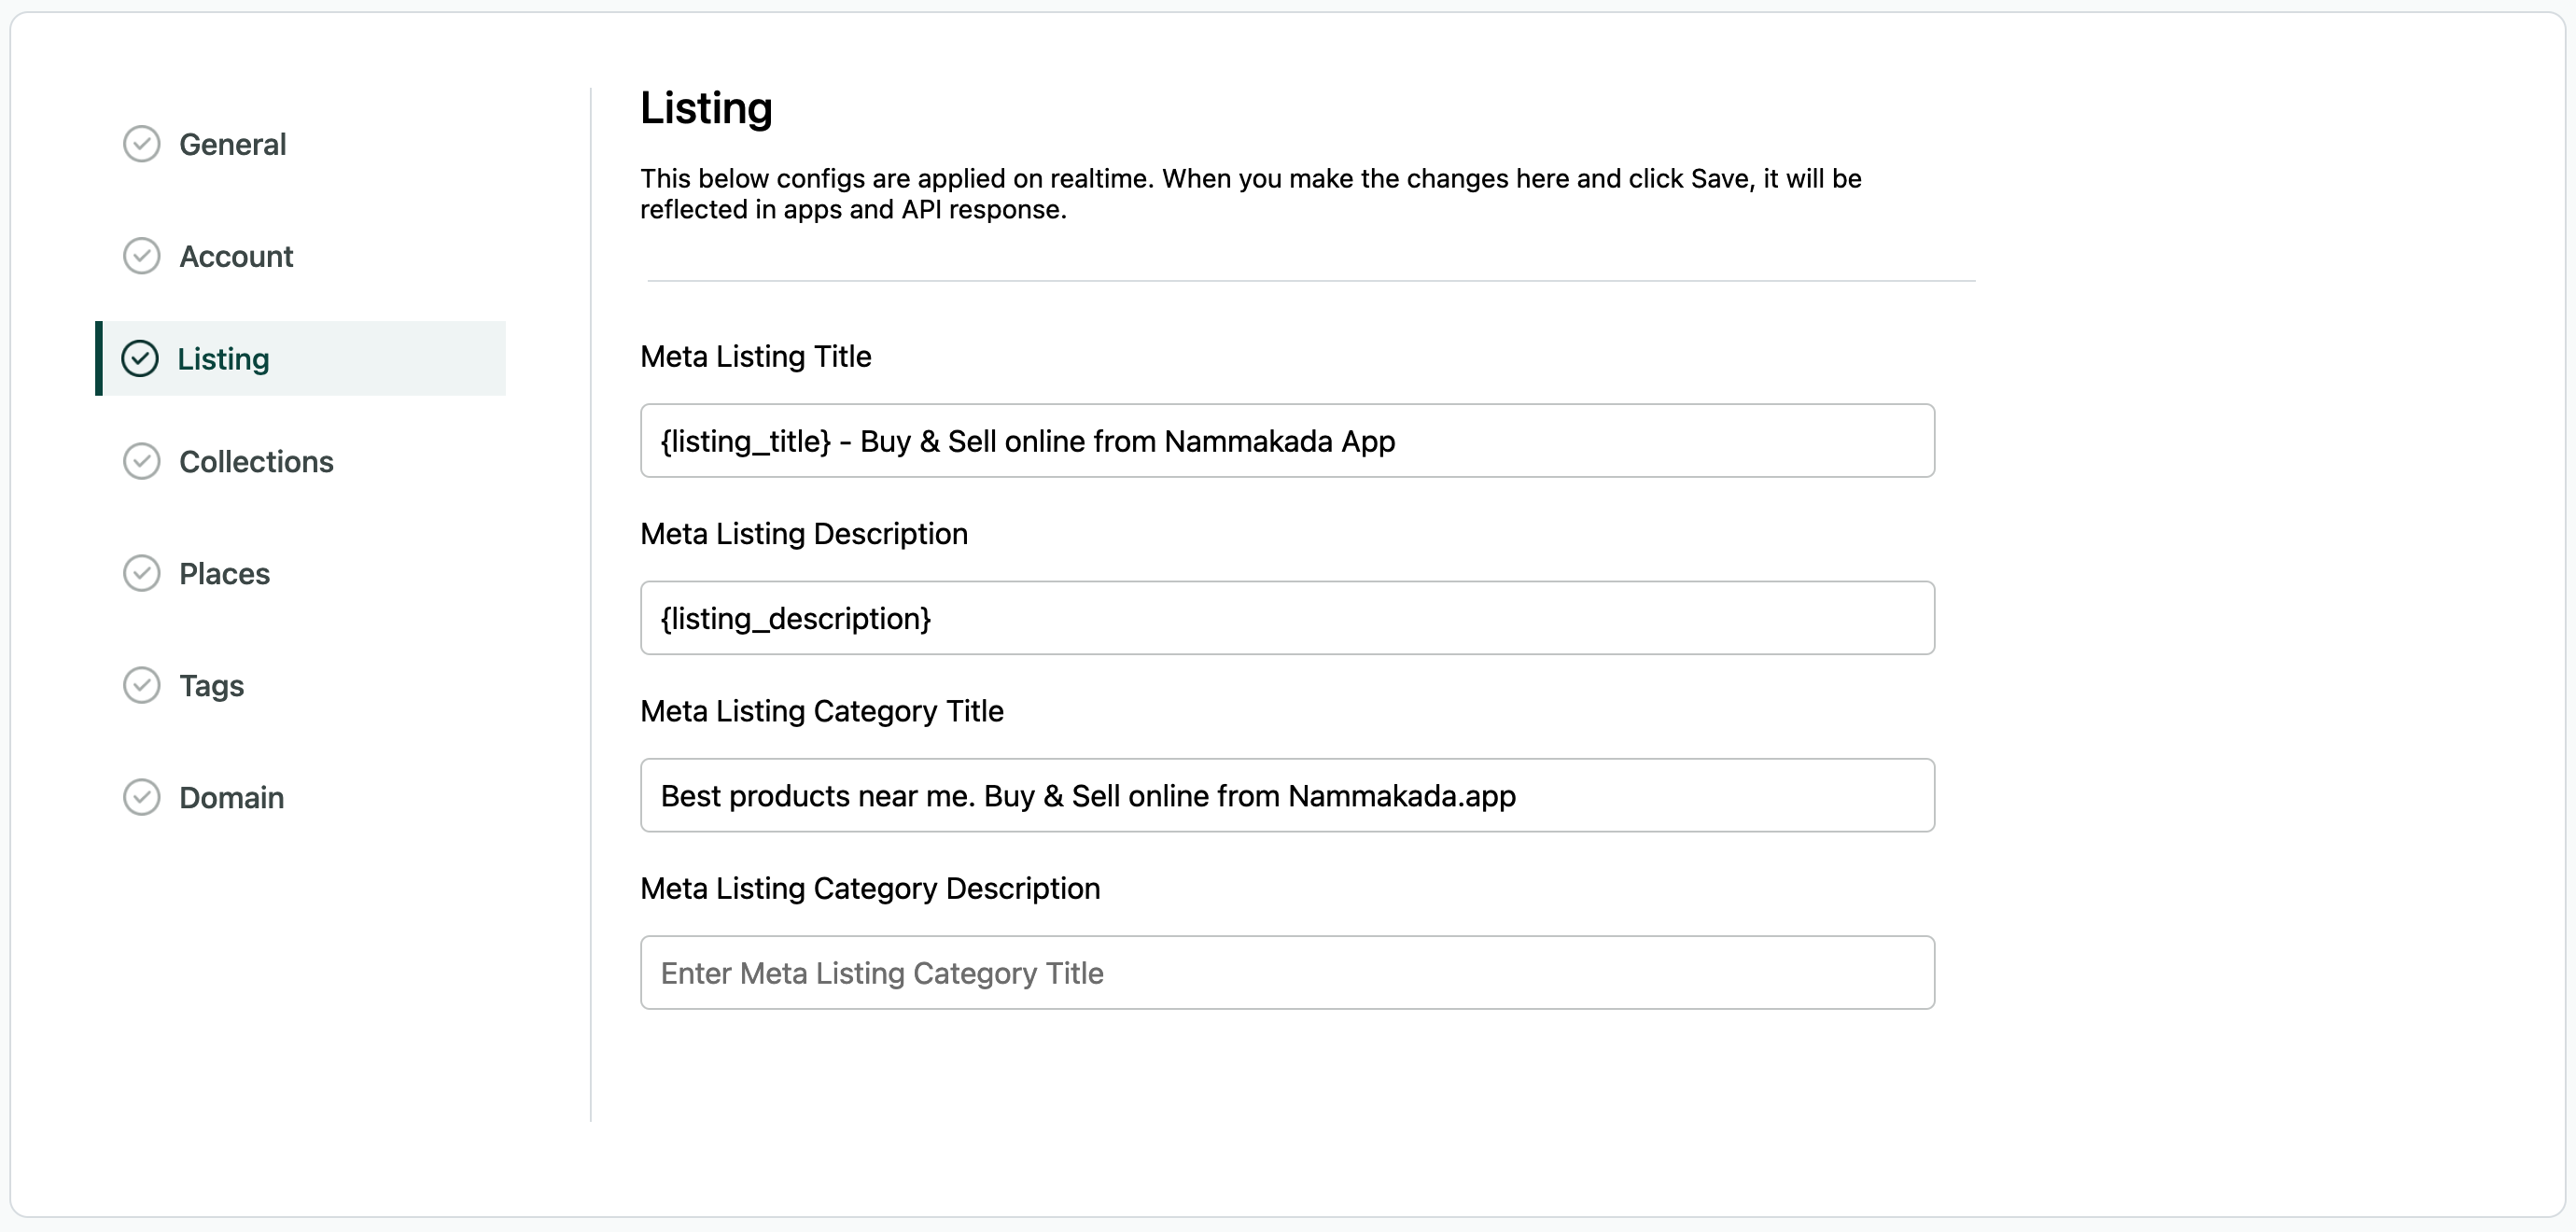Open the Domain settings section
2576x1232 pixels.
click(232, 797)
